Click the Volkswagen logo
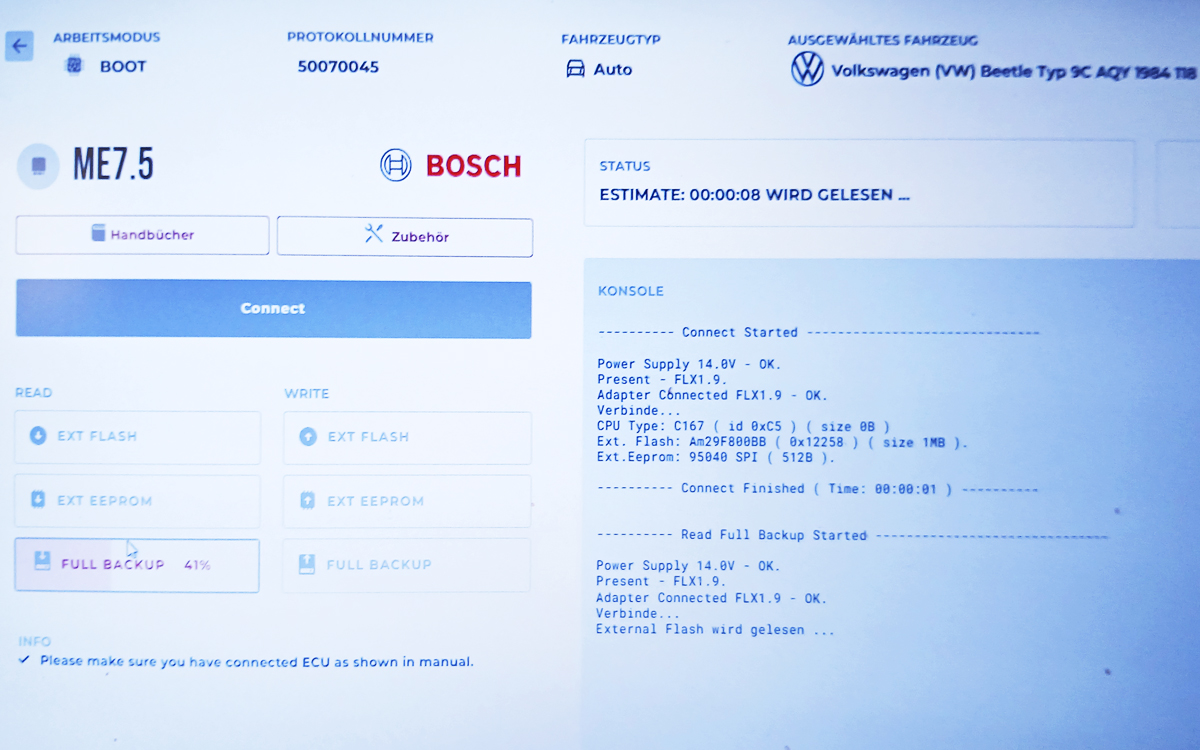 (x=807, y=70)
